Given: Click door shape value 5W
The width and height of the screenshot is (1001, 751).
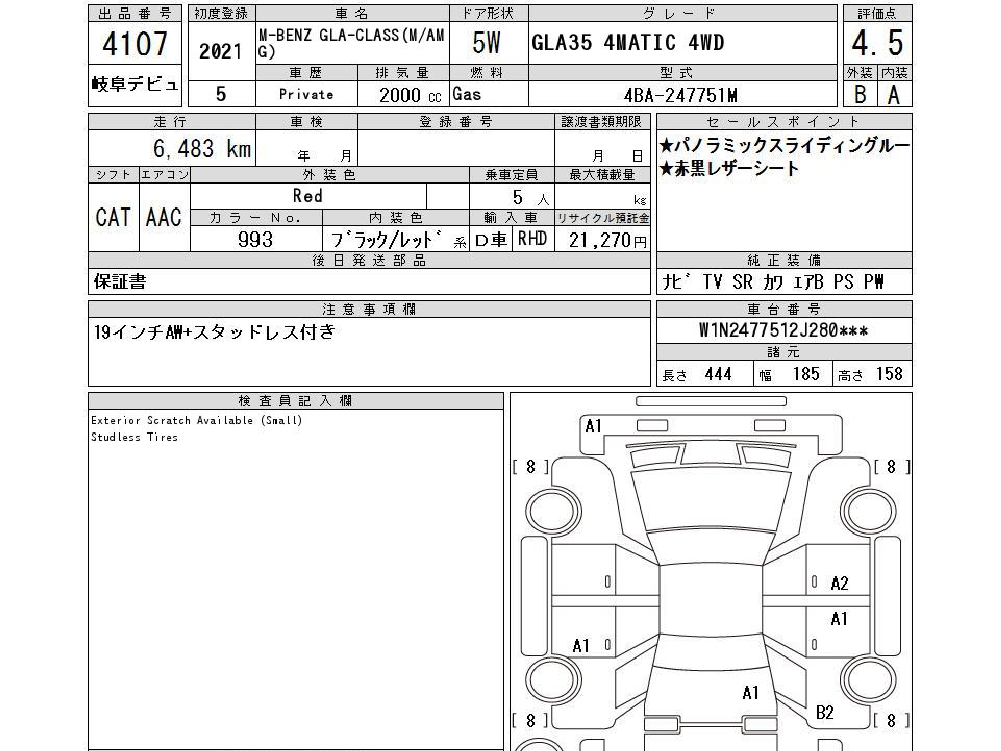Looking at the screenshot, I should (x=486, y=43).
